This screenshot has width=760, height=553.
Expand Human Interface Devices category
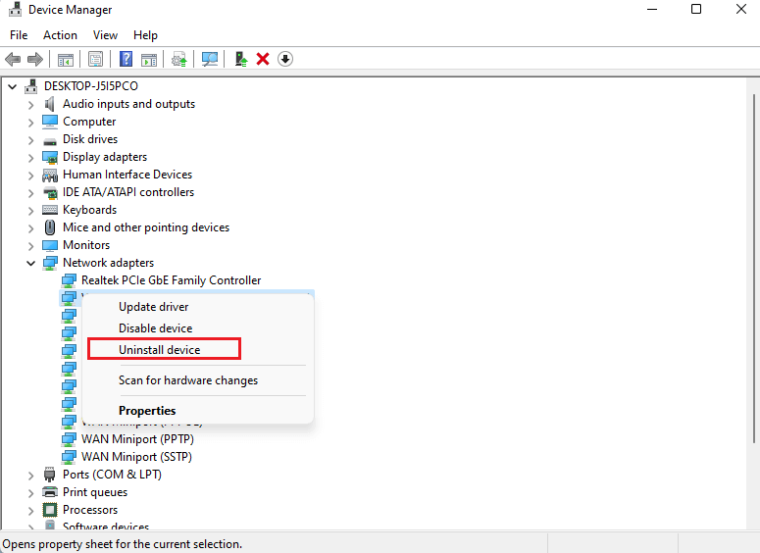pyautogui.click(x=31, y=175)
